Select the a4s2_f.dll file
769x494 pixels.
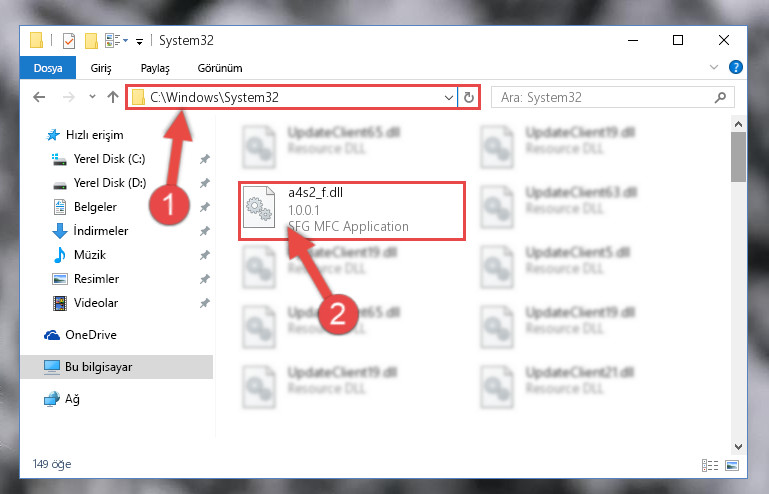[x=352, y=211]
